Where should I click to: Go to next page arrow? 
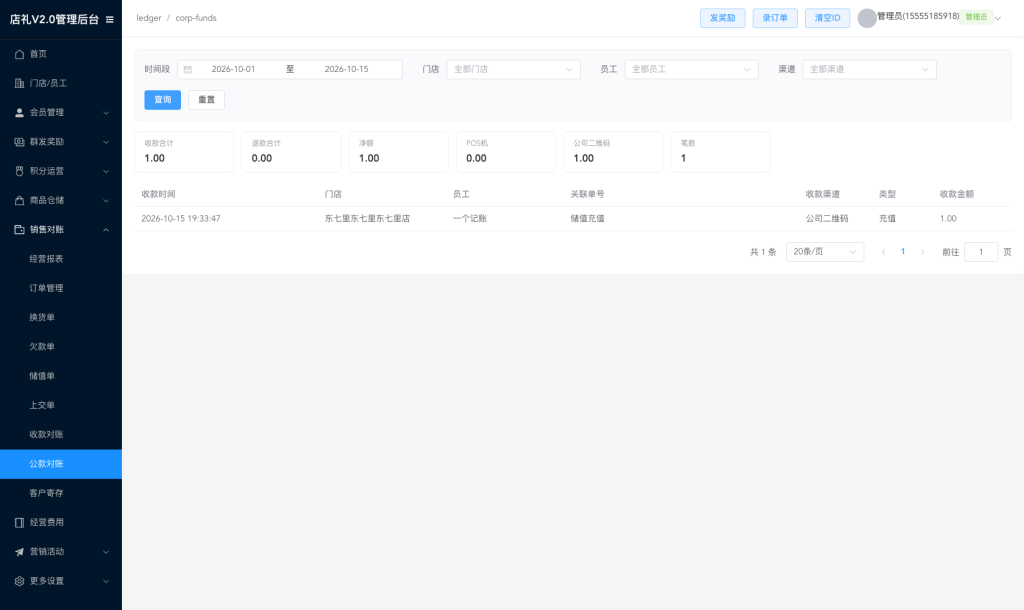pos(923,252)
